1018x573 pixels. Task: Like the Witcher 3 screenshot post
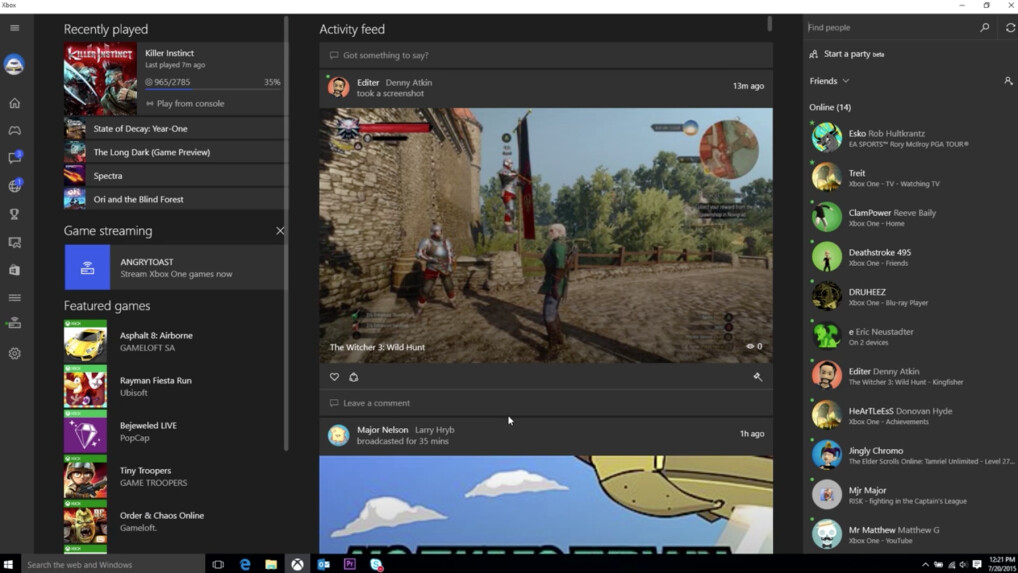tap(334, 377)
